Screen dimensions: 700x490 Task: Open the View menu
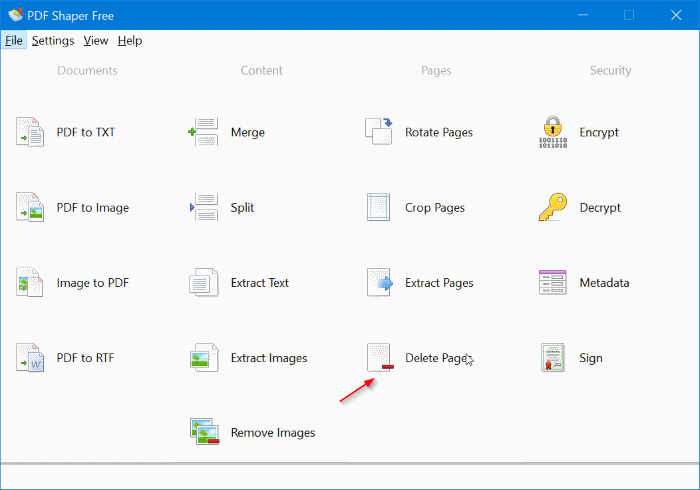point(96,41)
